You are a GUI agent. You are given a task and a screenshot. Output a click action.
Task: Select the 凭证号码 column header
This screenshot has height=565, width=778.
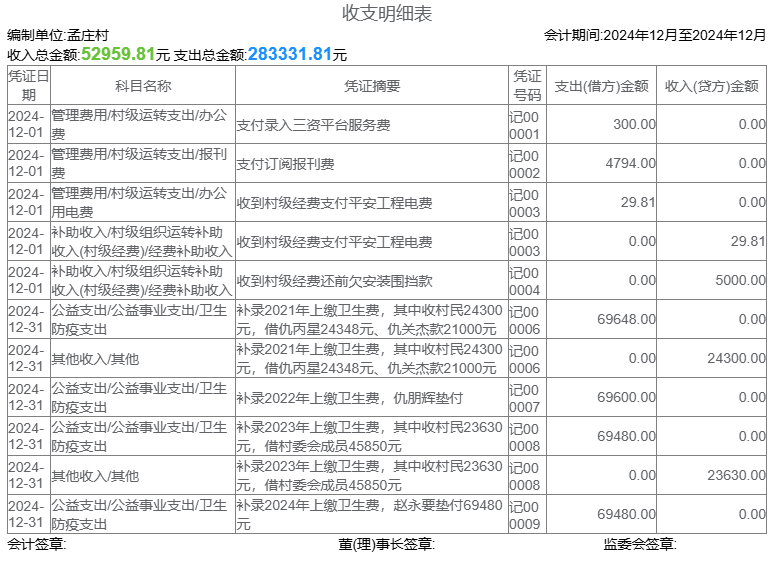526,85
